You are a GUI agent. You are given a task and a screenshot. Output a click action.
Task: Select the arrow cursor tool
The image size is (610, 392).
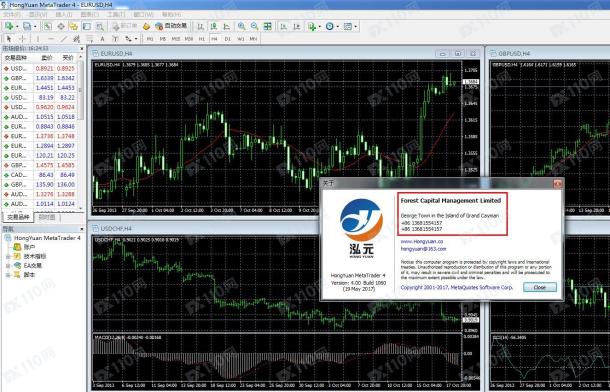tap(9, 39)
